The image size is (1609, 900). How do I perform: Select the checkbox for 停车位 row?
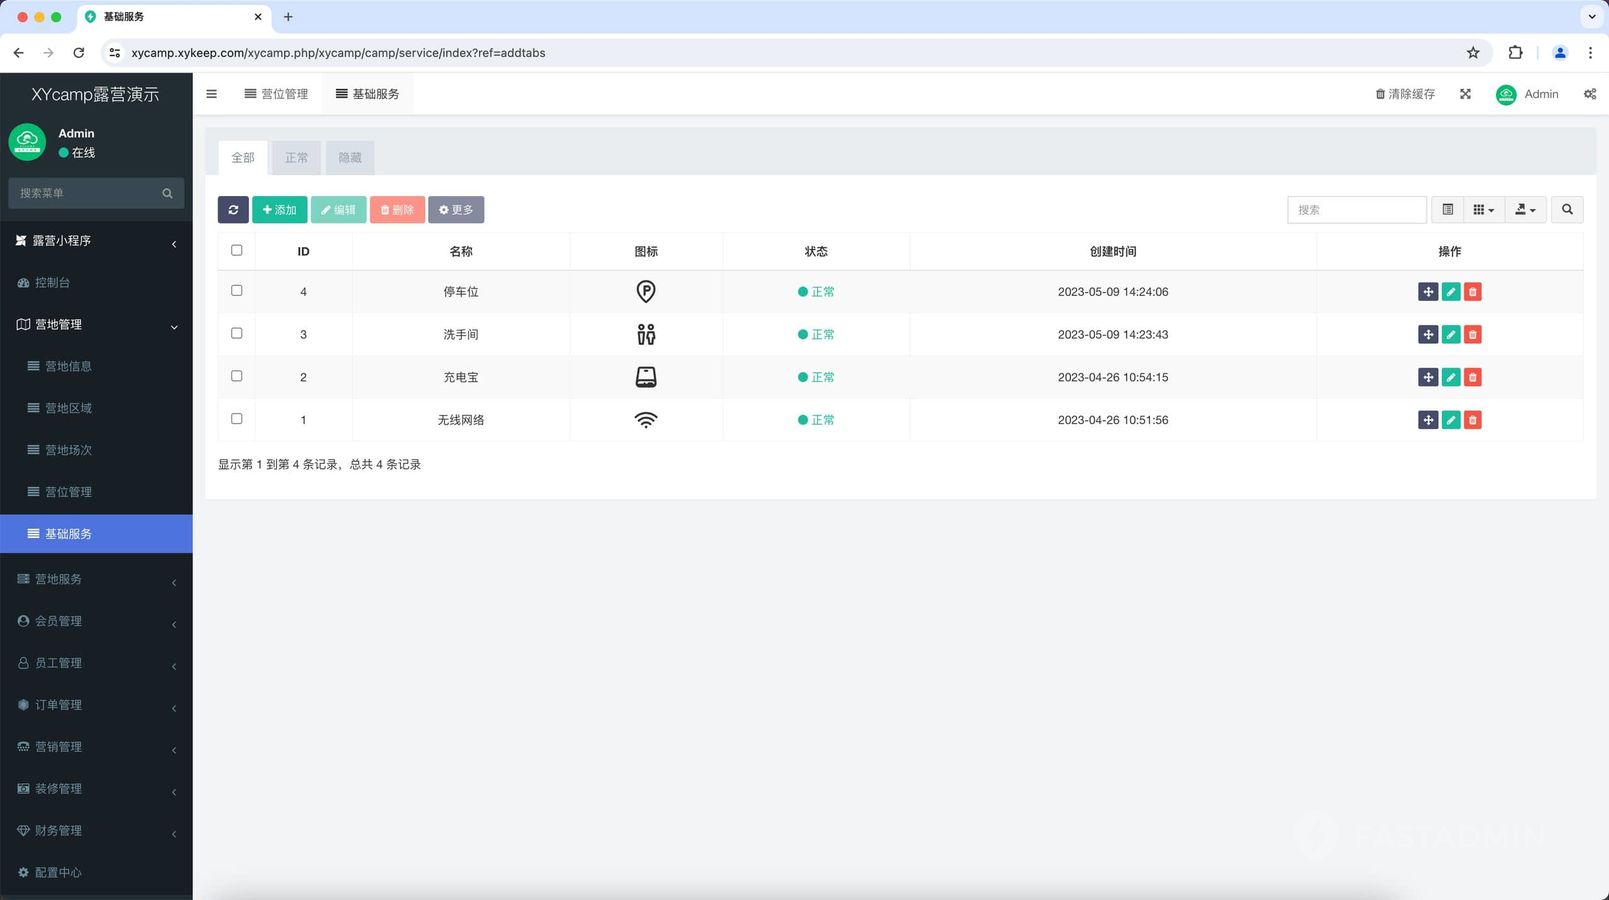(x=237, y=291)
